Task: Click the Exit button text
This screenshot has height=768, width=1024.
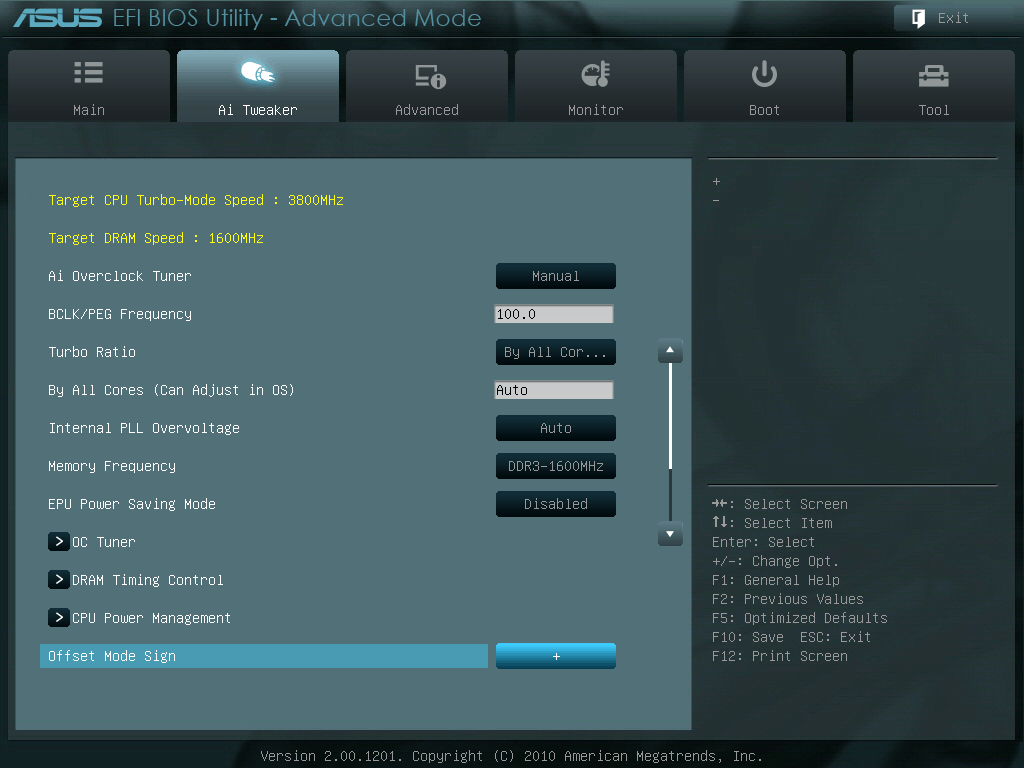Action: click(x=953, y=18)
